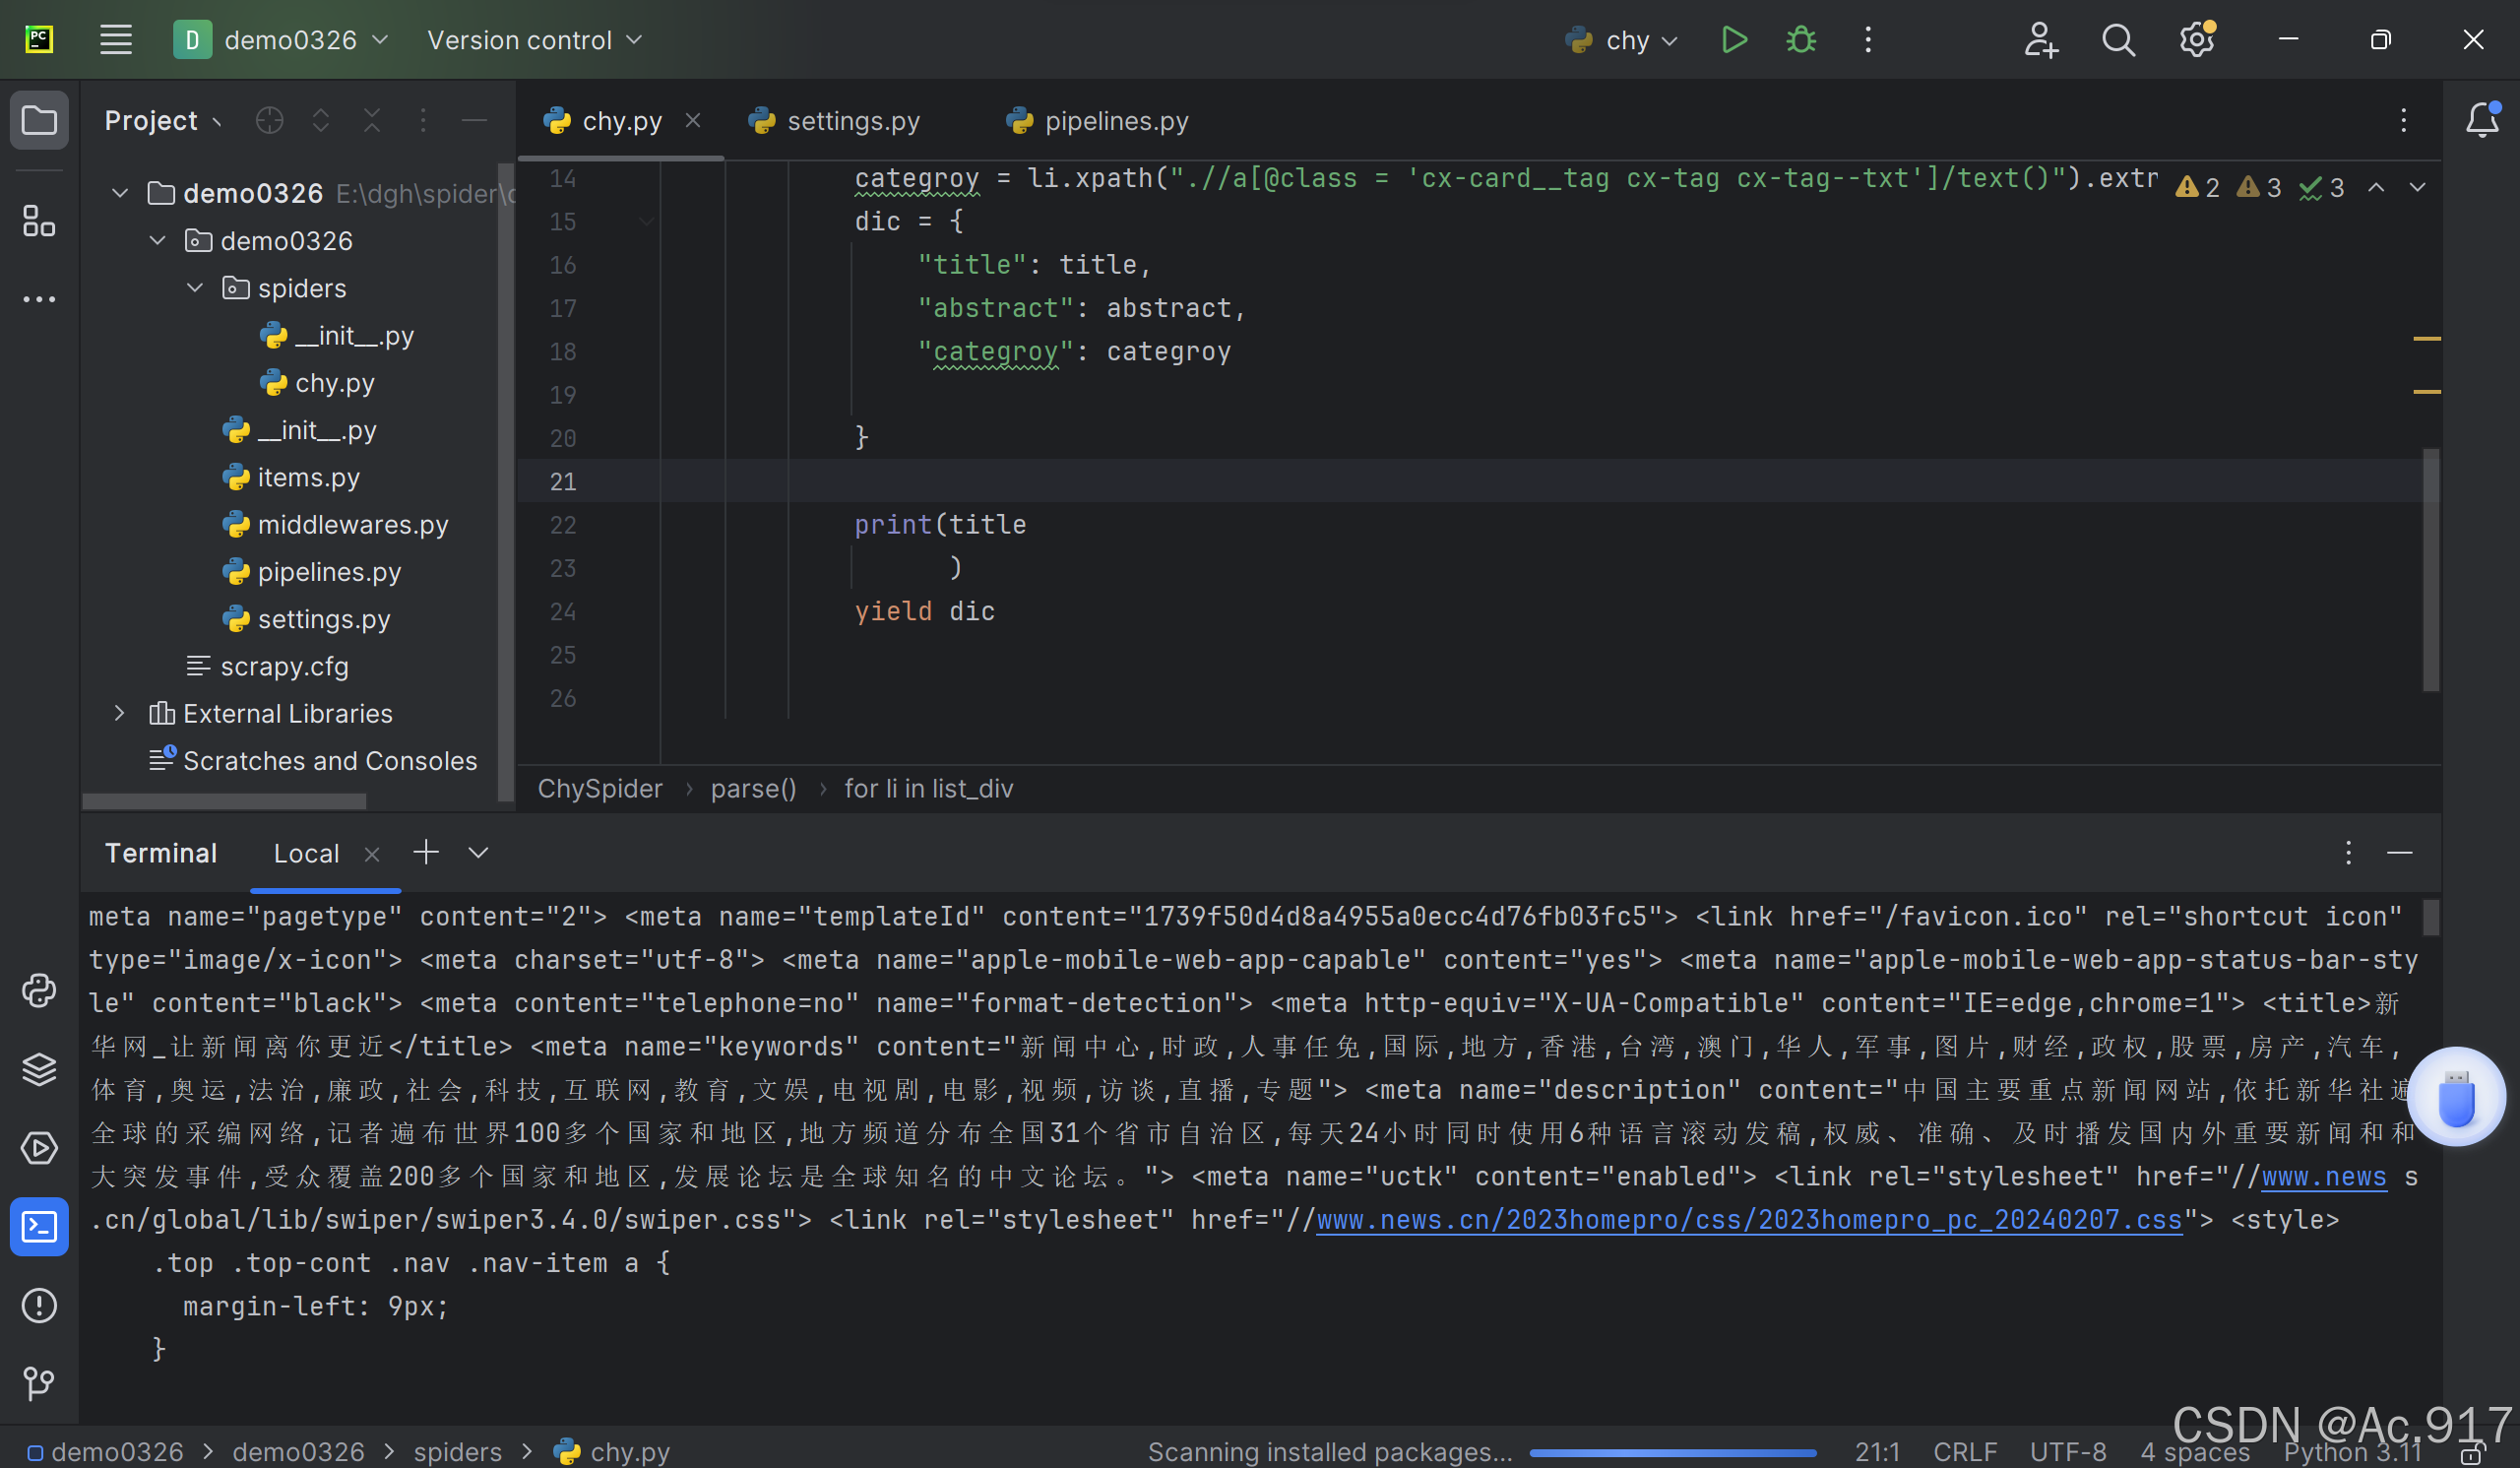Expand External Libraries node

pos(119,713)
